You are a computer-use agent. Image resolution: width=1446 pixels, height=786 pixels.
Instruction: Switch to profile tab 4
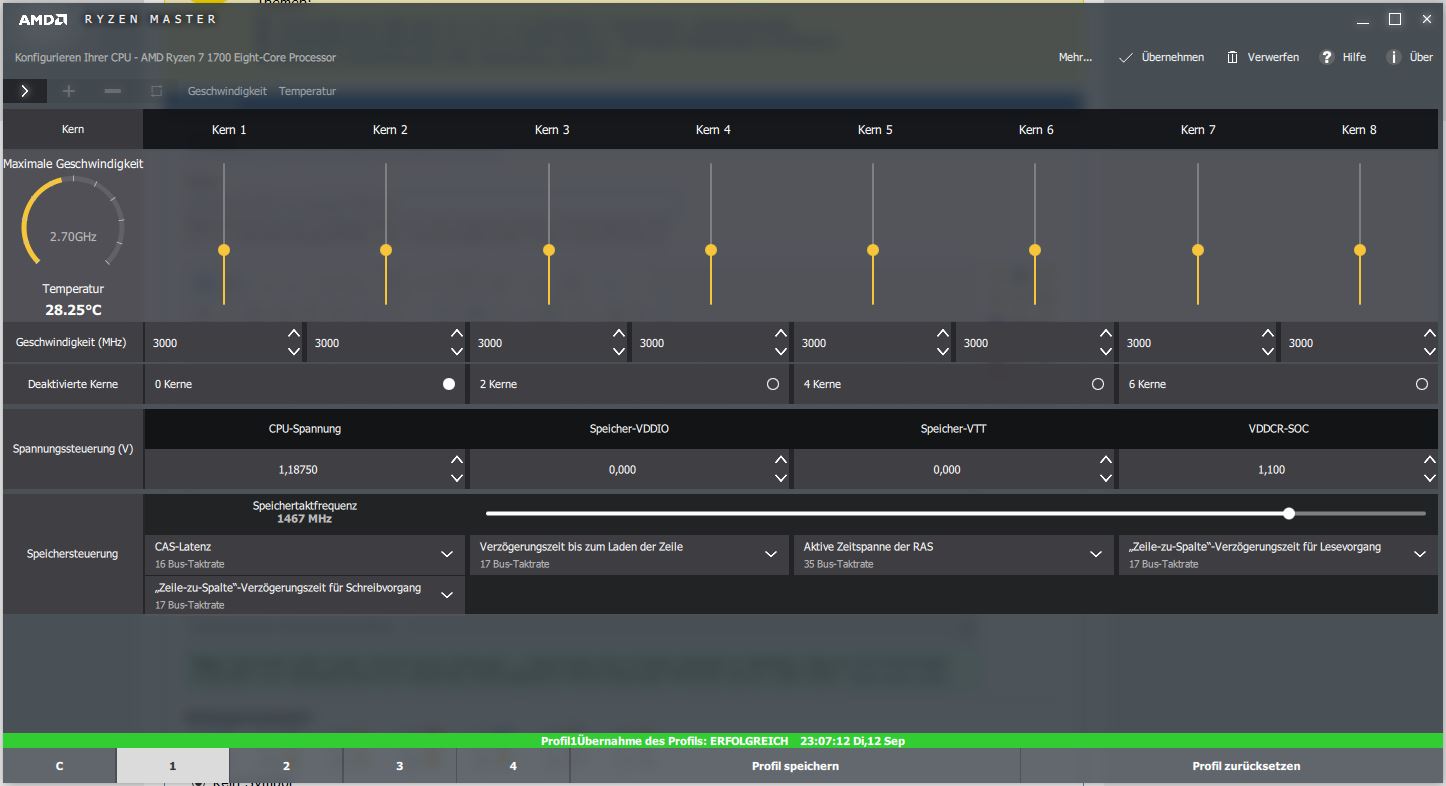pyautogui.click(x=513, y=766)
